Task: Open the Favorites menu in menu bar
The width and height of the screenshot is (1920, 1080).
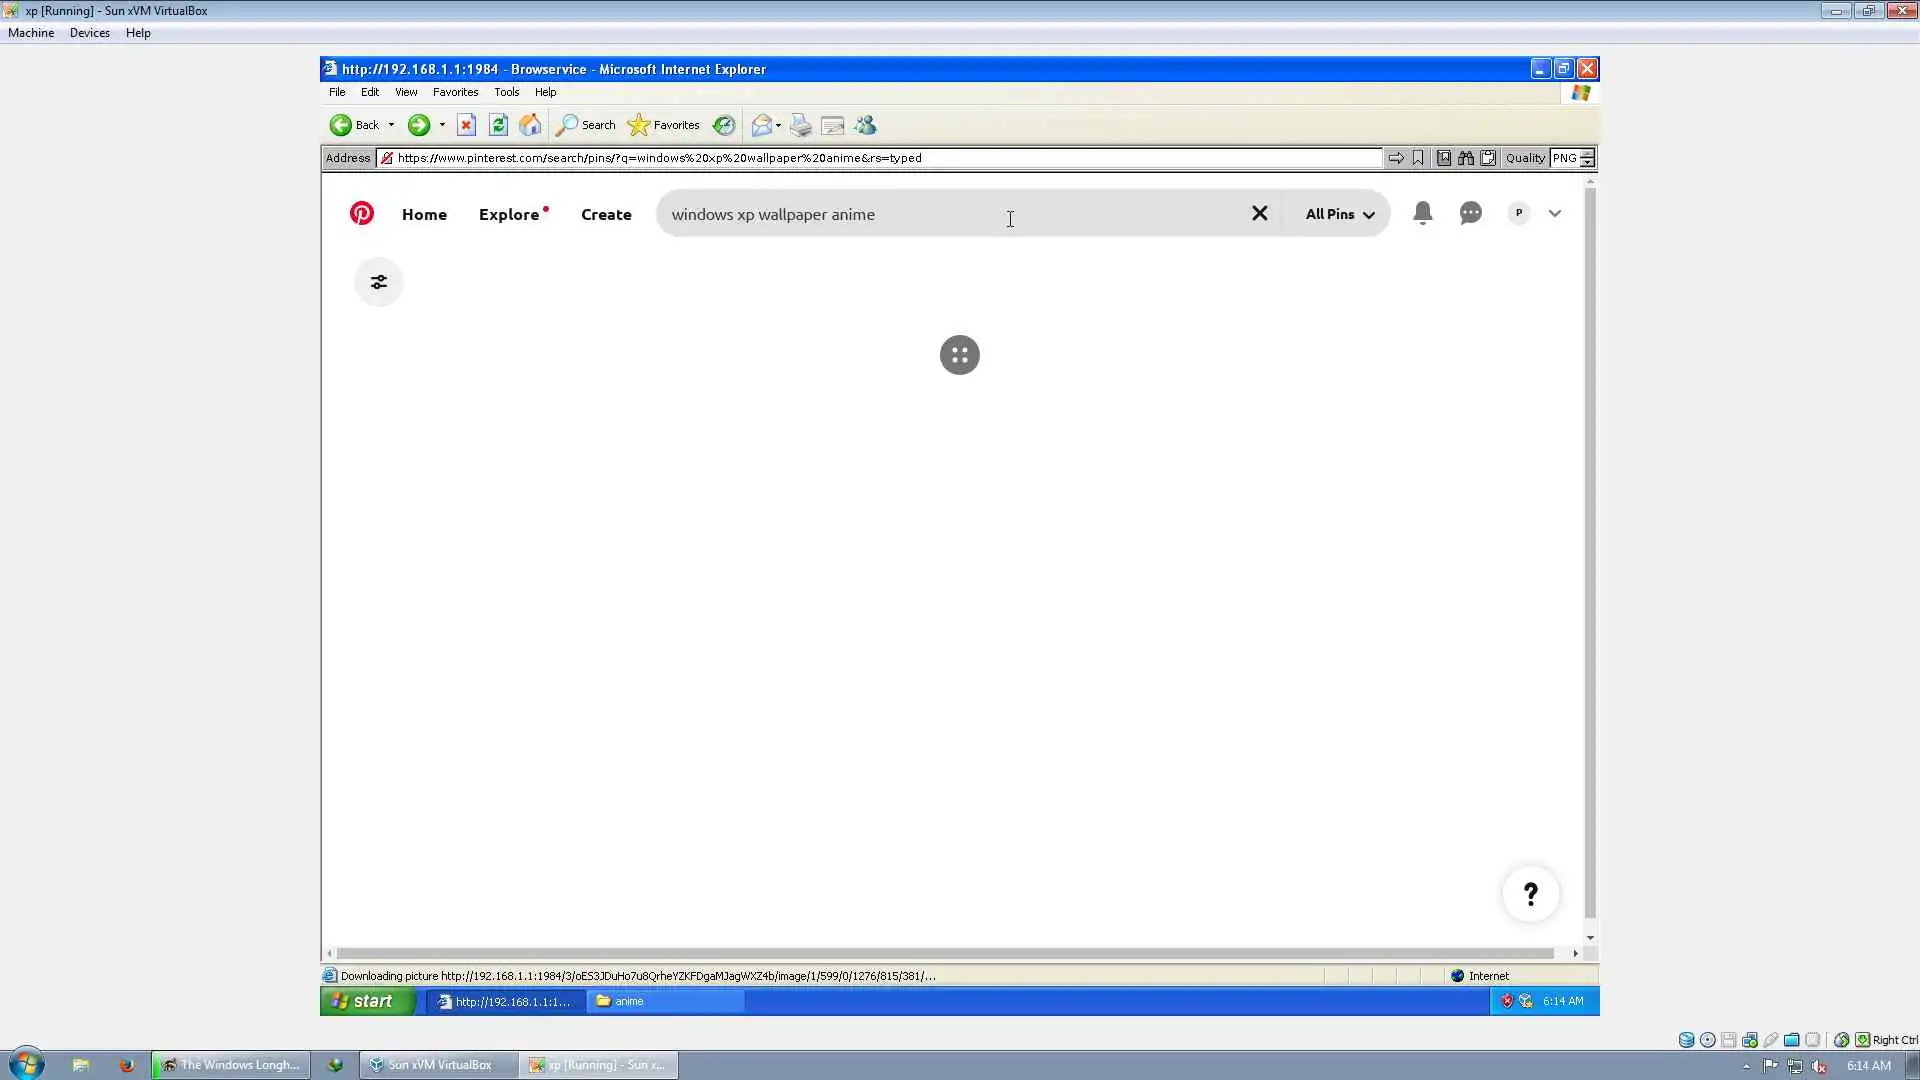Action: 455,92
